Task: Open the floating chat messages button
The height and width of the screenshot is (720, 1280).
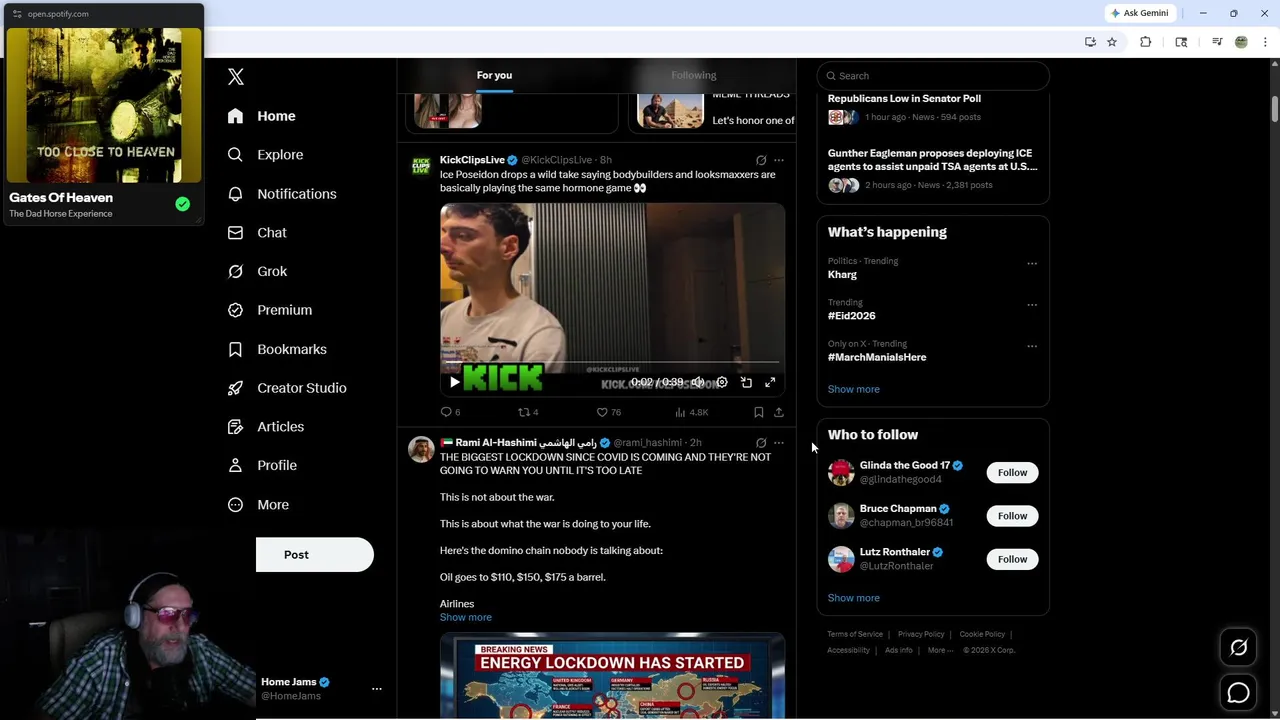Action: coord(1238,692)
